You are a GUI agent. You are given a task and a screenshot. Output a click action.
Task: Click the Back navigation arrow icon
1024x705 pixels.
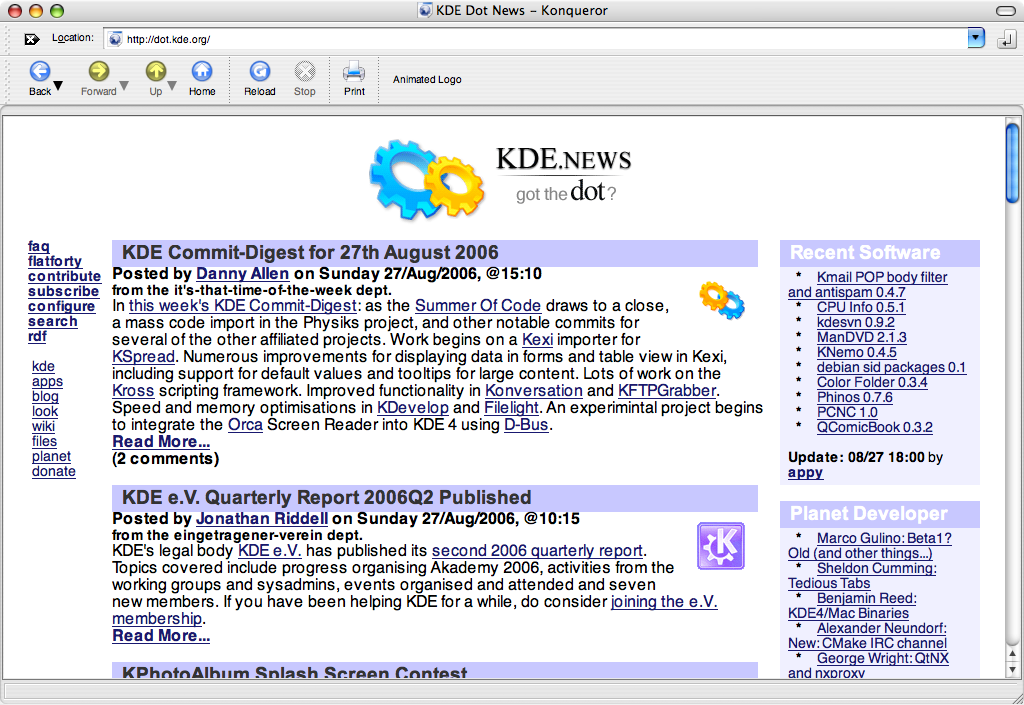pos(40,70)
